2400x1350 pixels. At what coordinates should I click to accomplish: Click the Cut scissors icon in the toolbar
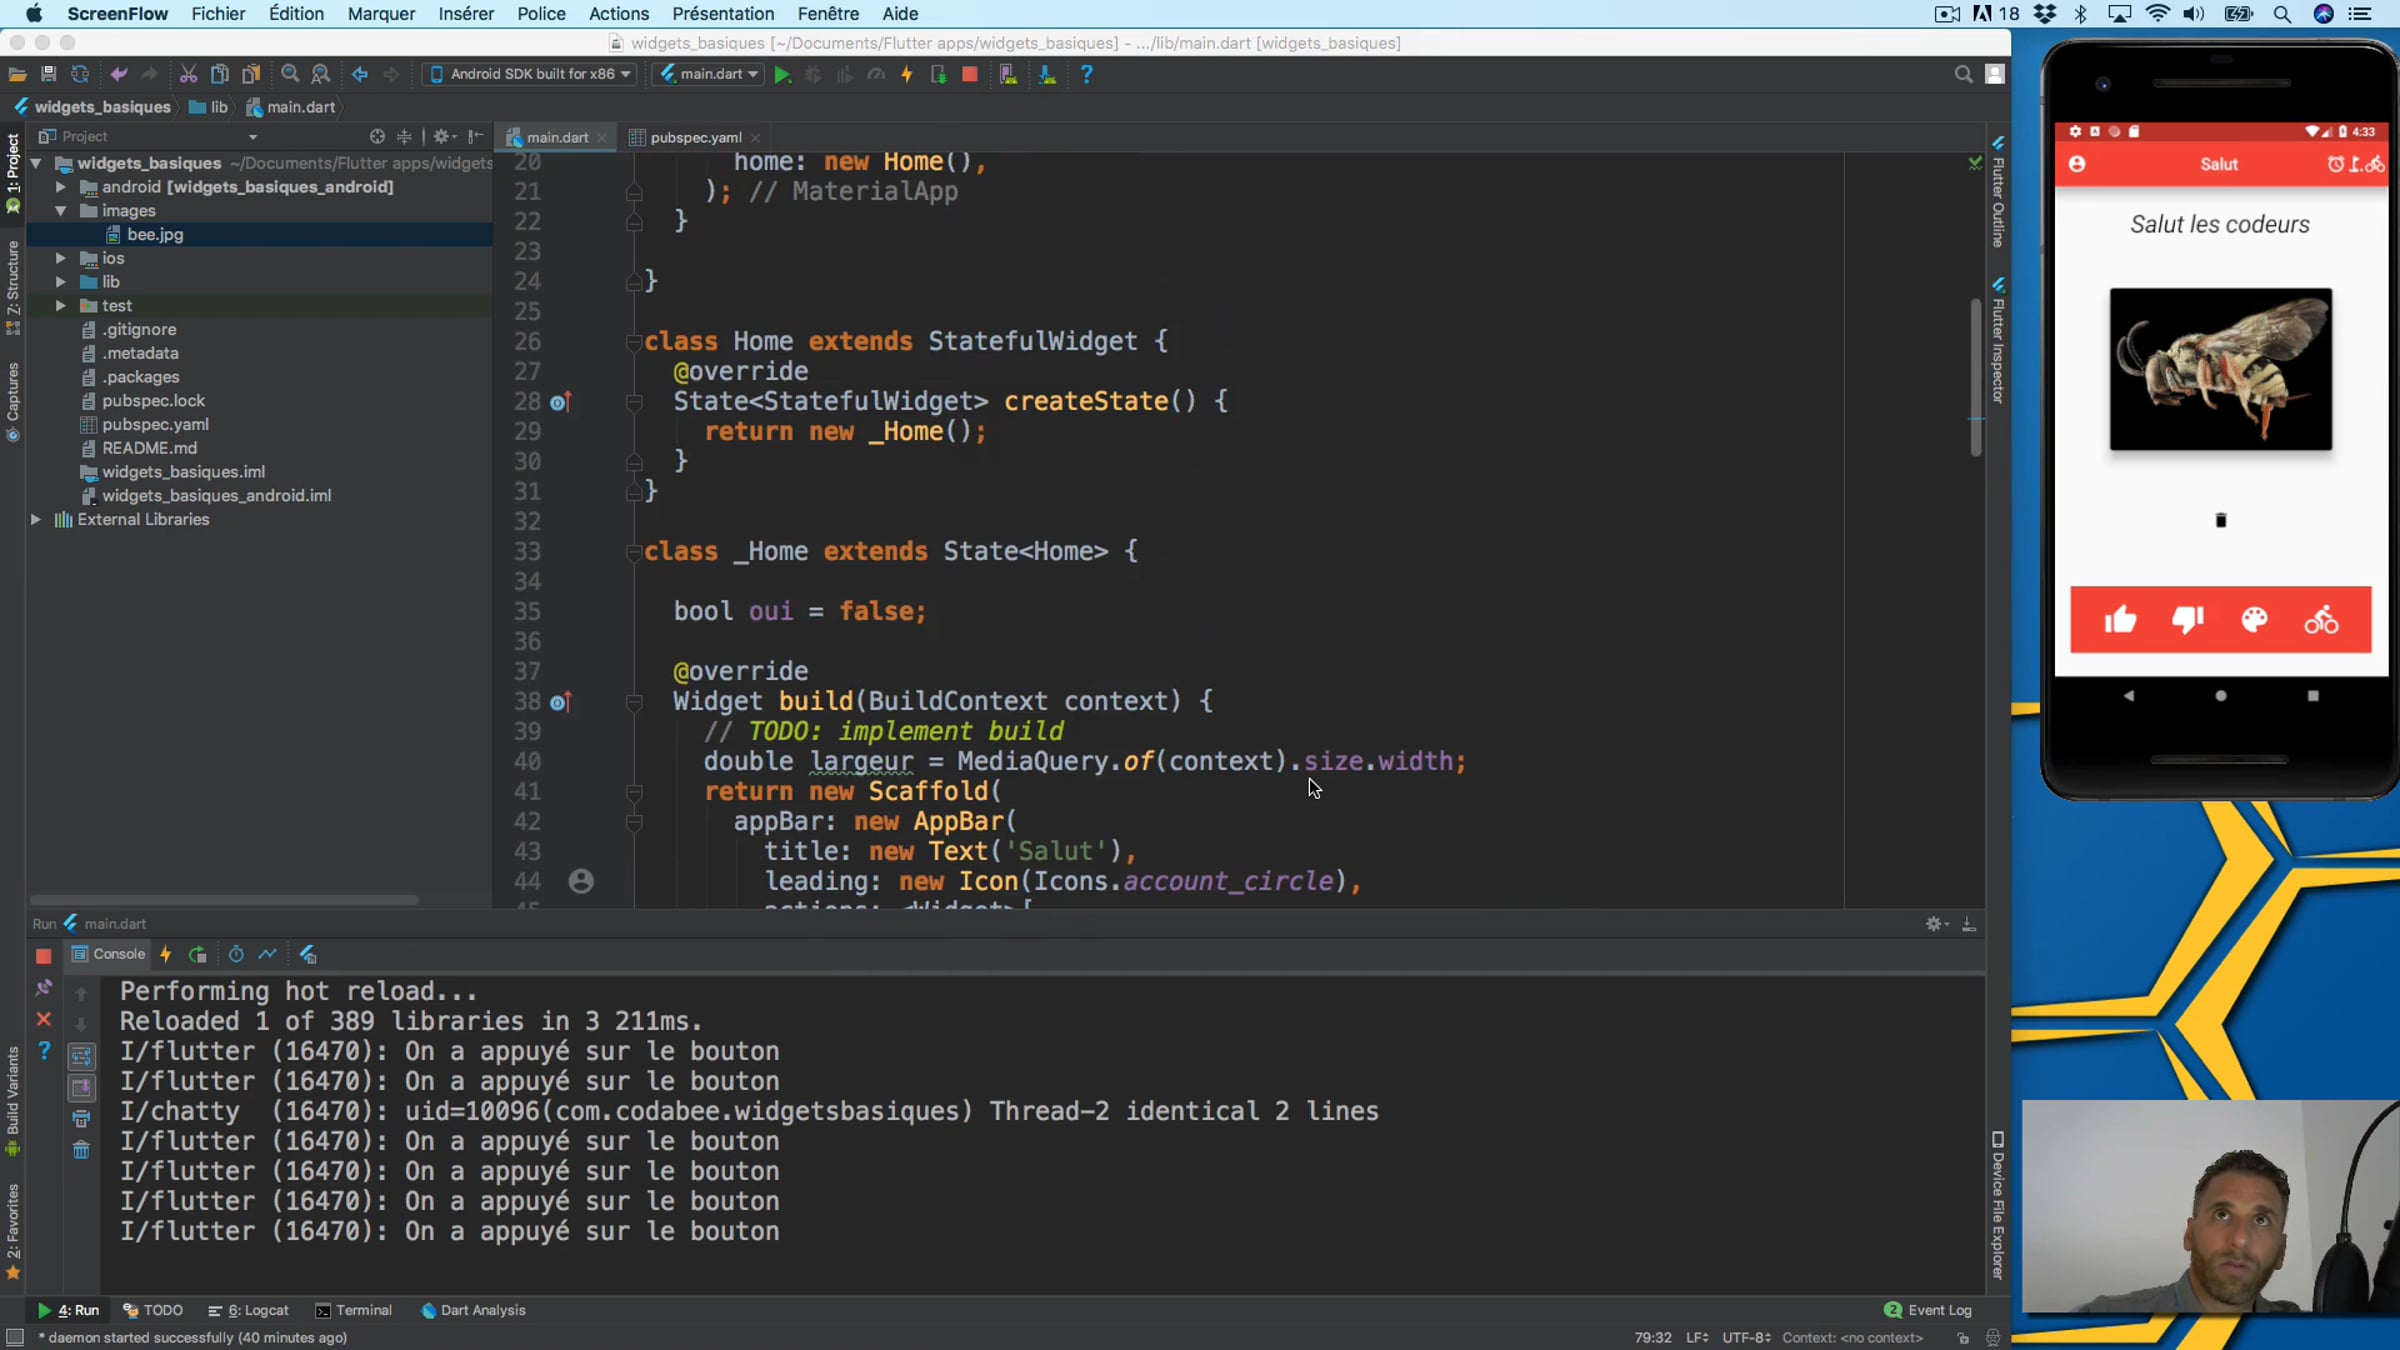pos(188,75)
